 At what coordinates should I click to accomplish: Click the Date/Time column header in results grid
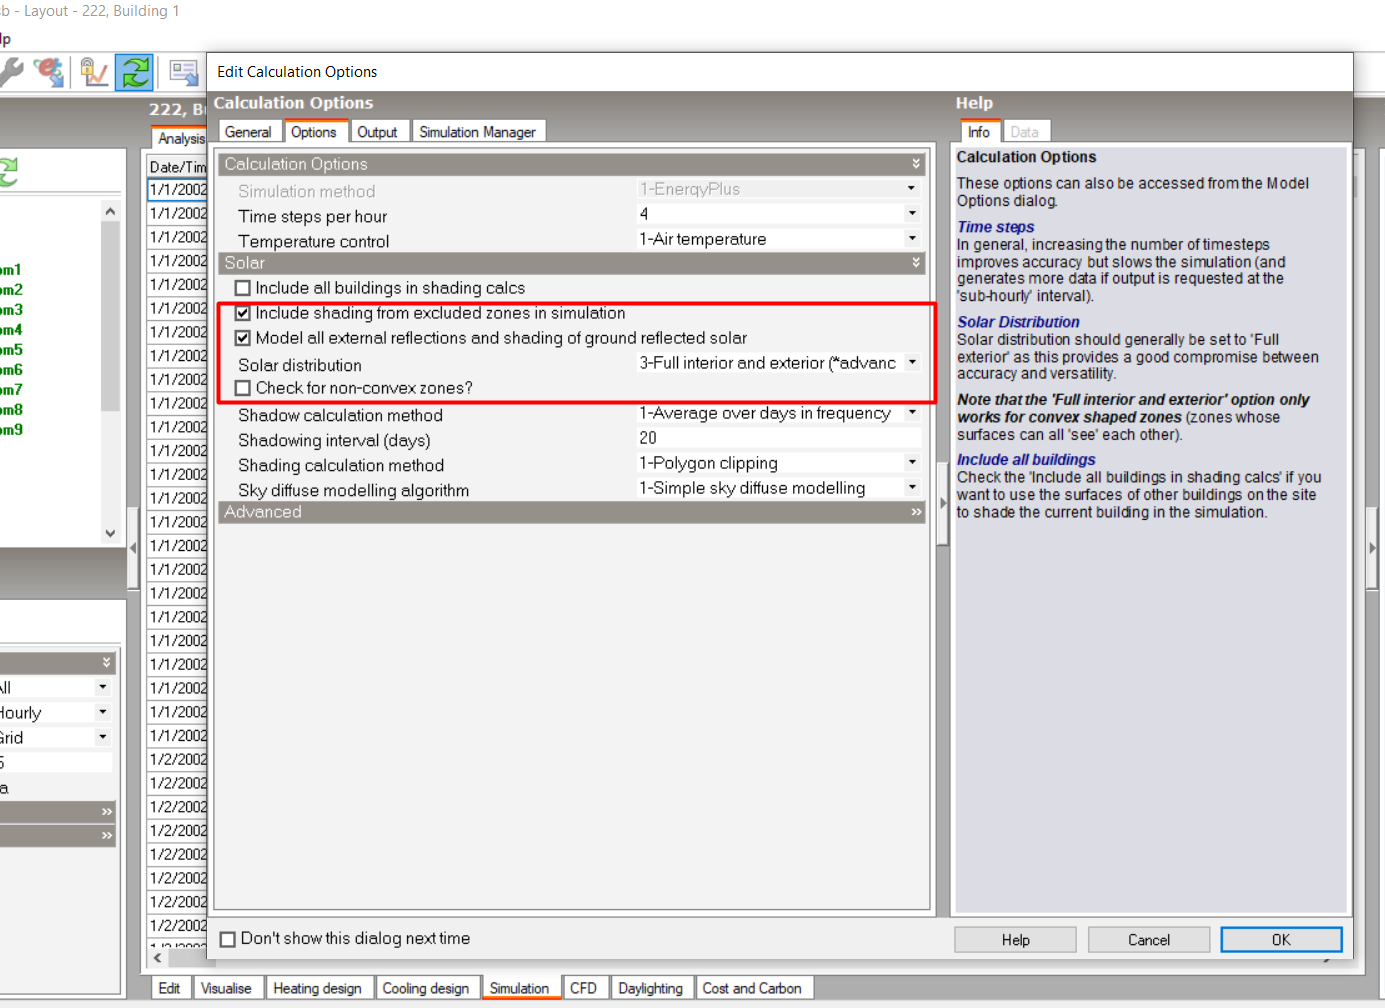[178, 167]
